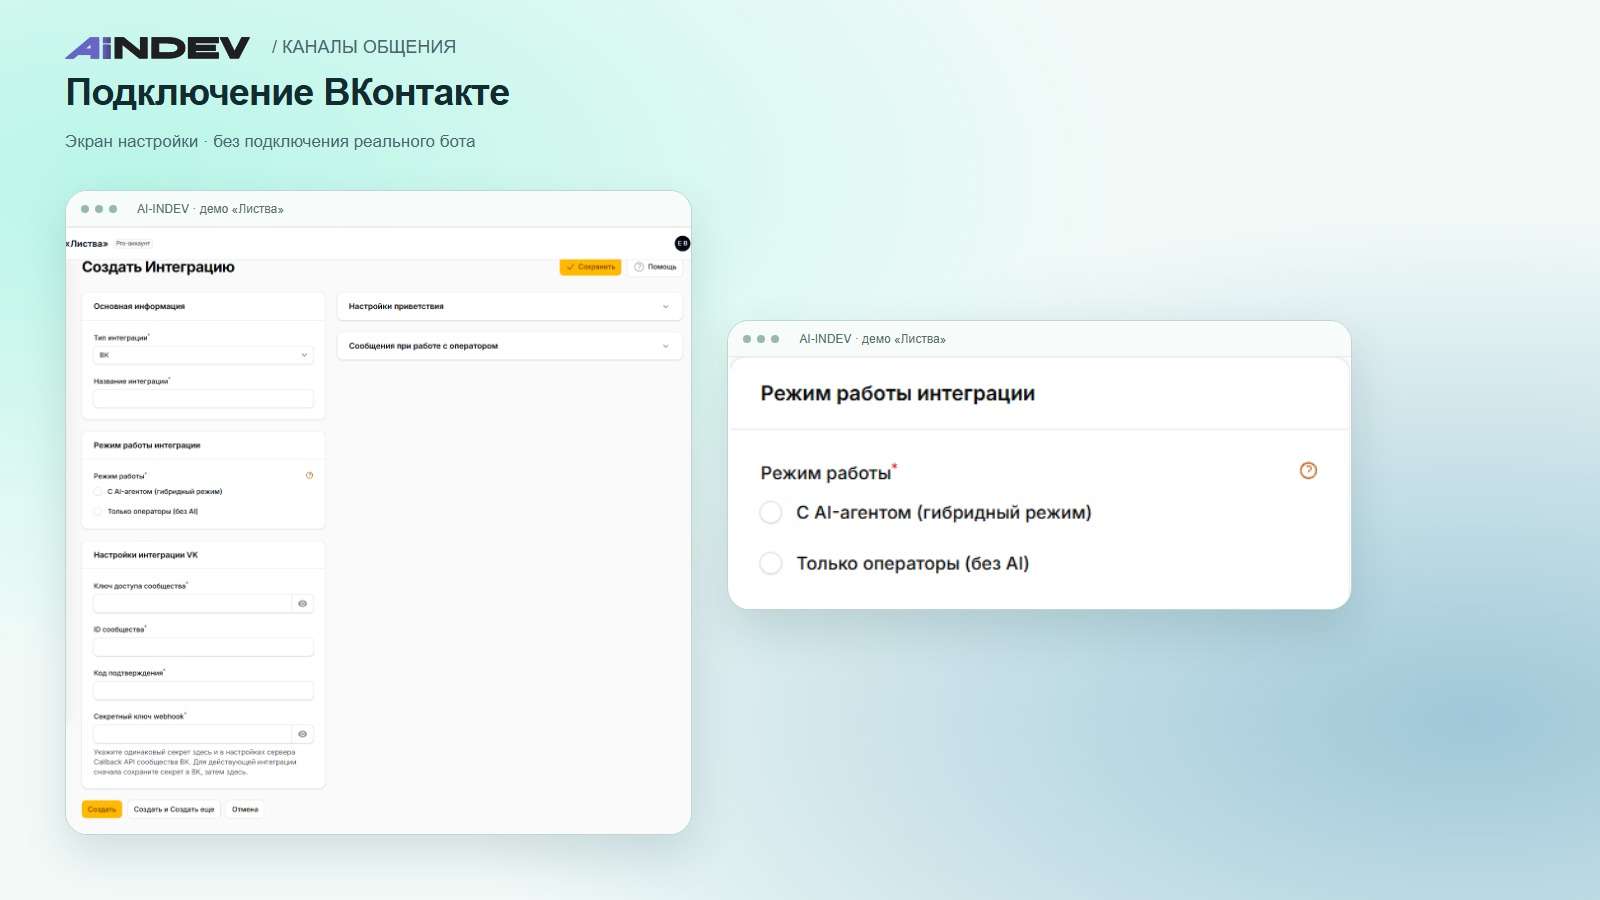
Task: Select Только операторы radio in left form window
Action: [x=98, y=511]
